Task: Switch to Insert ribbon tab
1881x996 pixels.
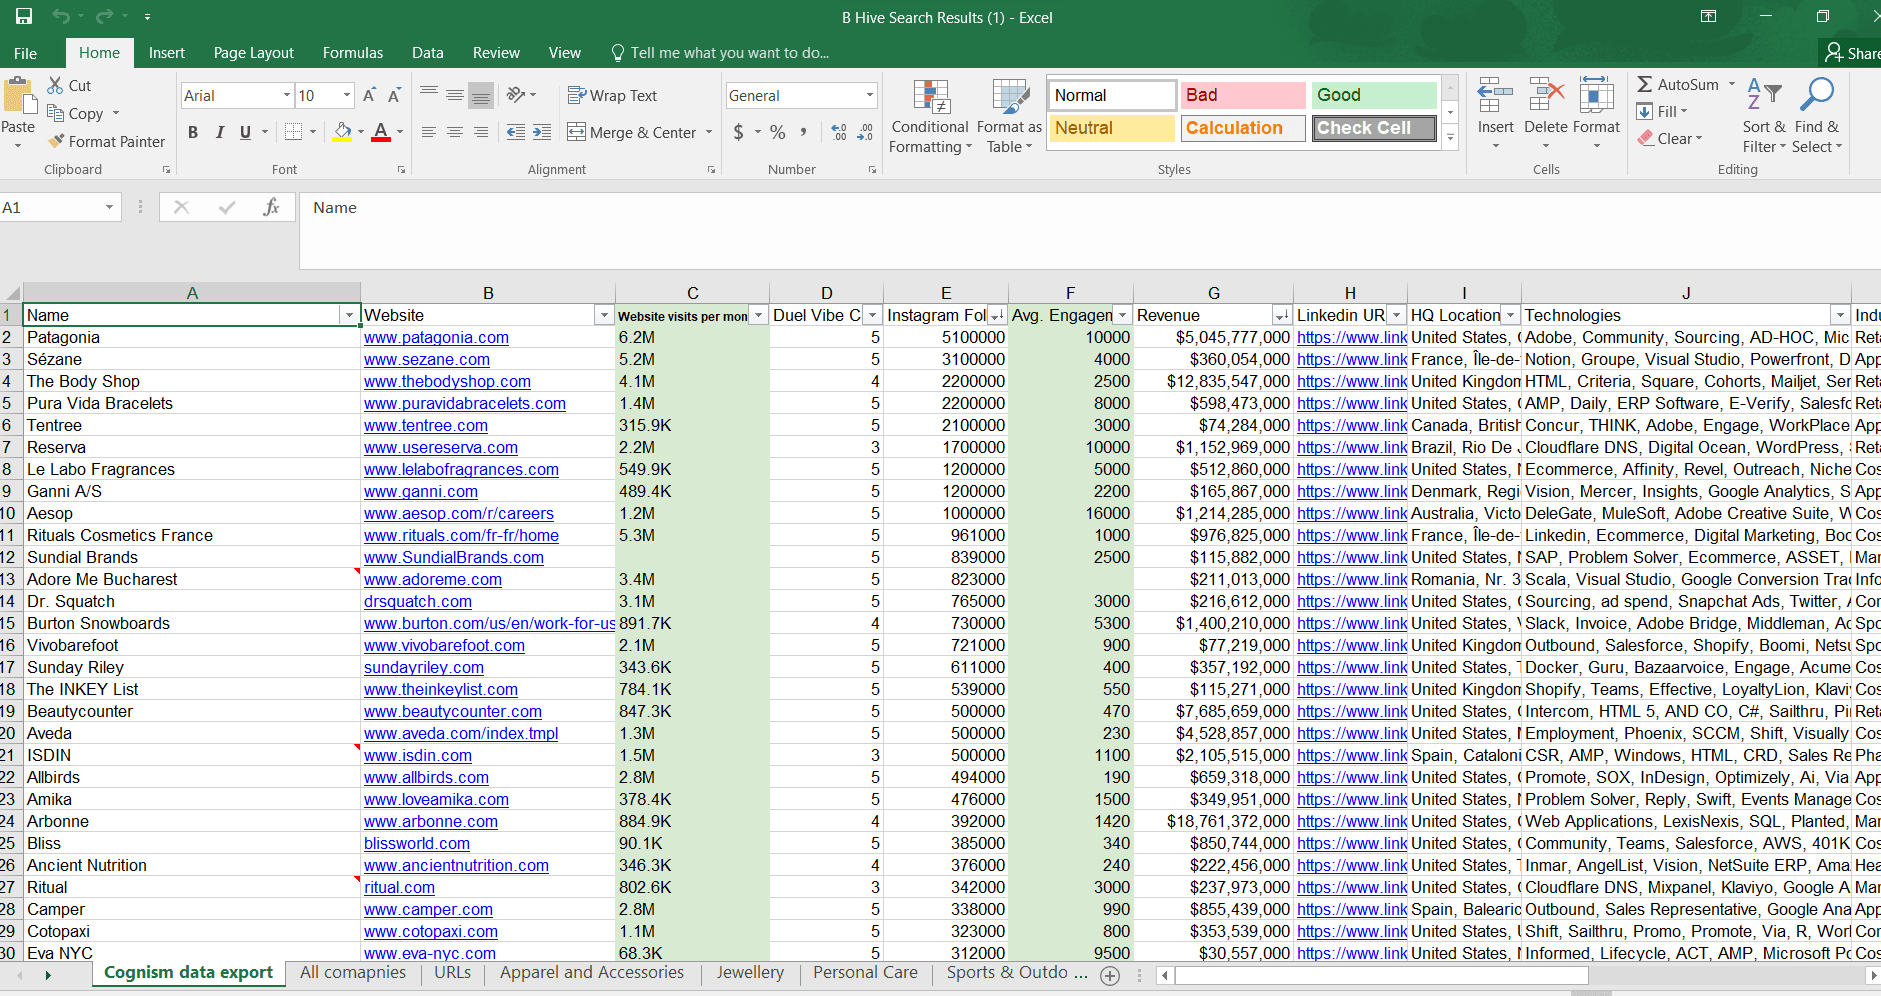Action: 167,53
